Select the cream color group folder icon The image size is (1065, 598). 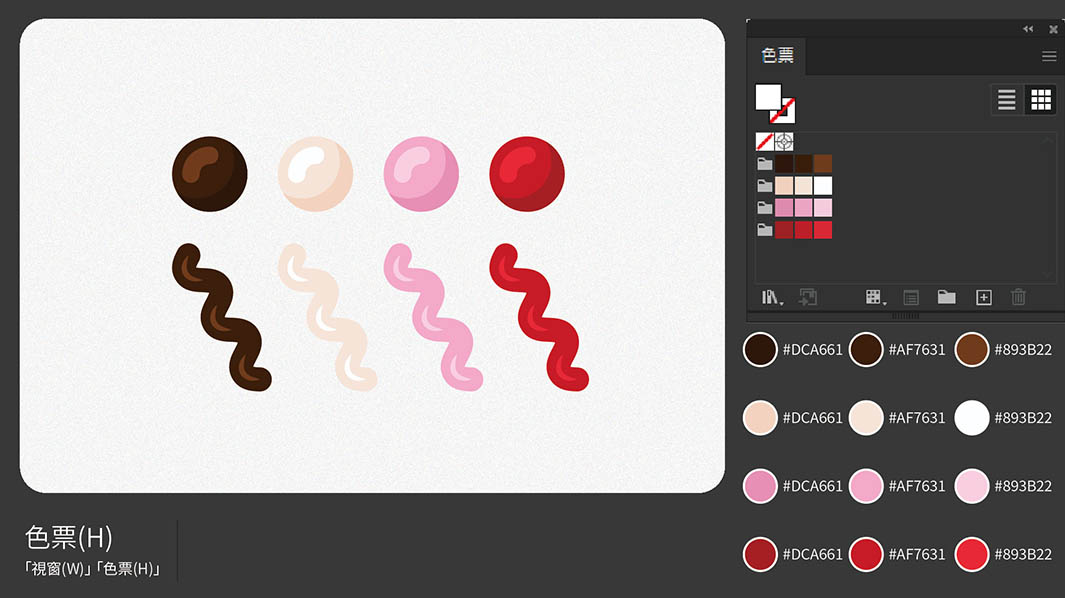pos(765,186)
